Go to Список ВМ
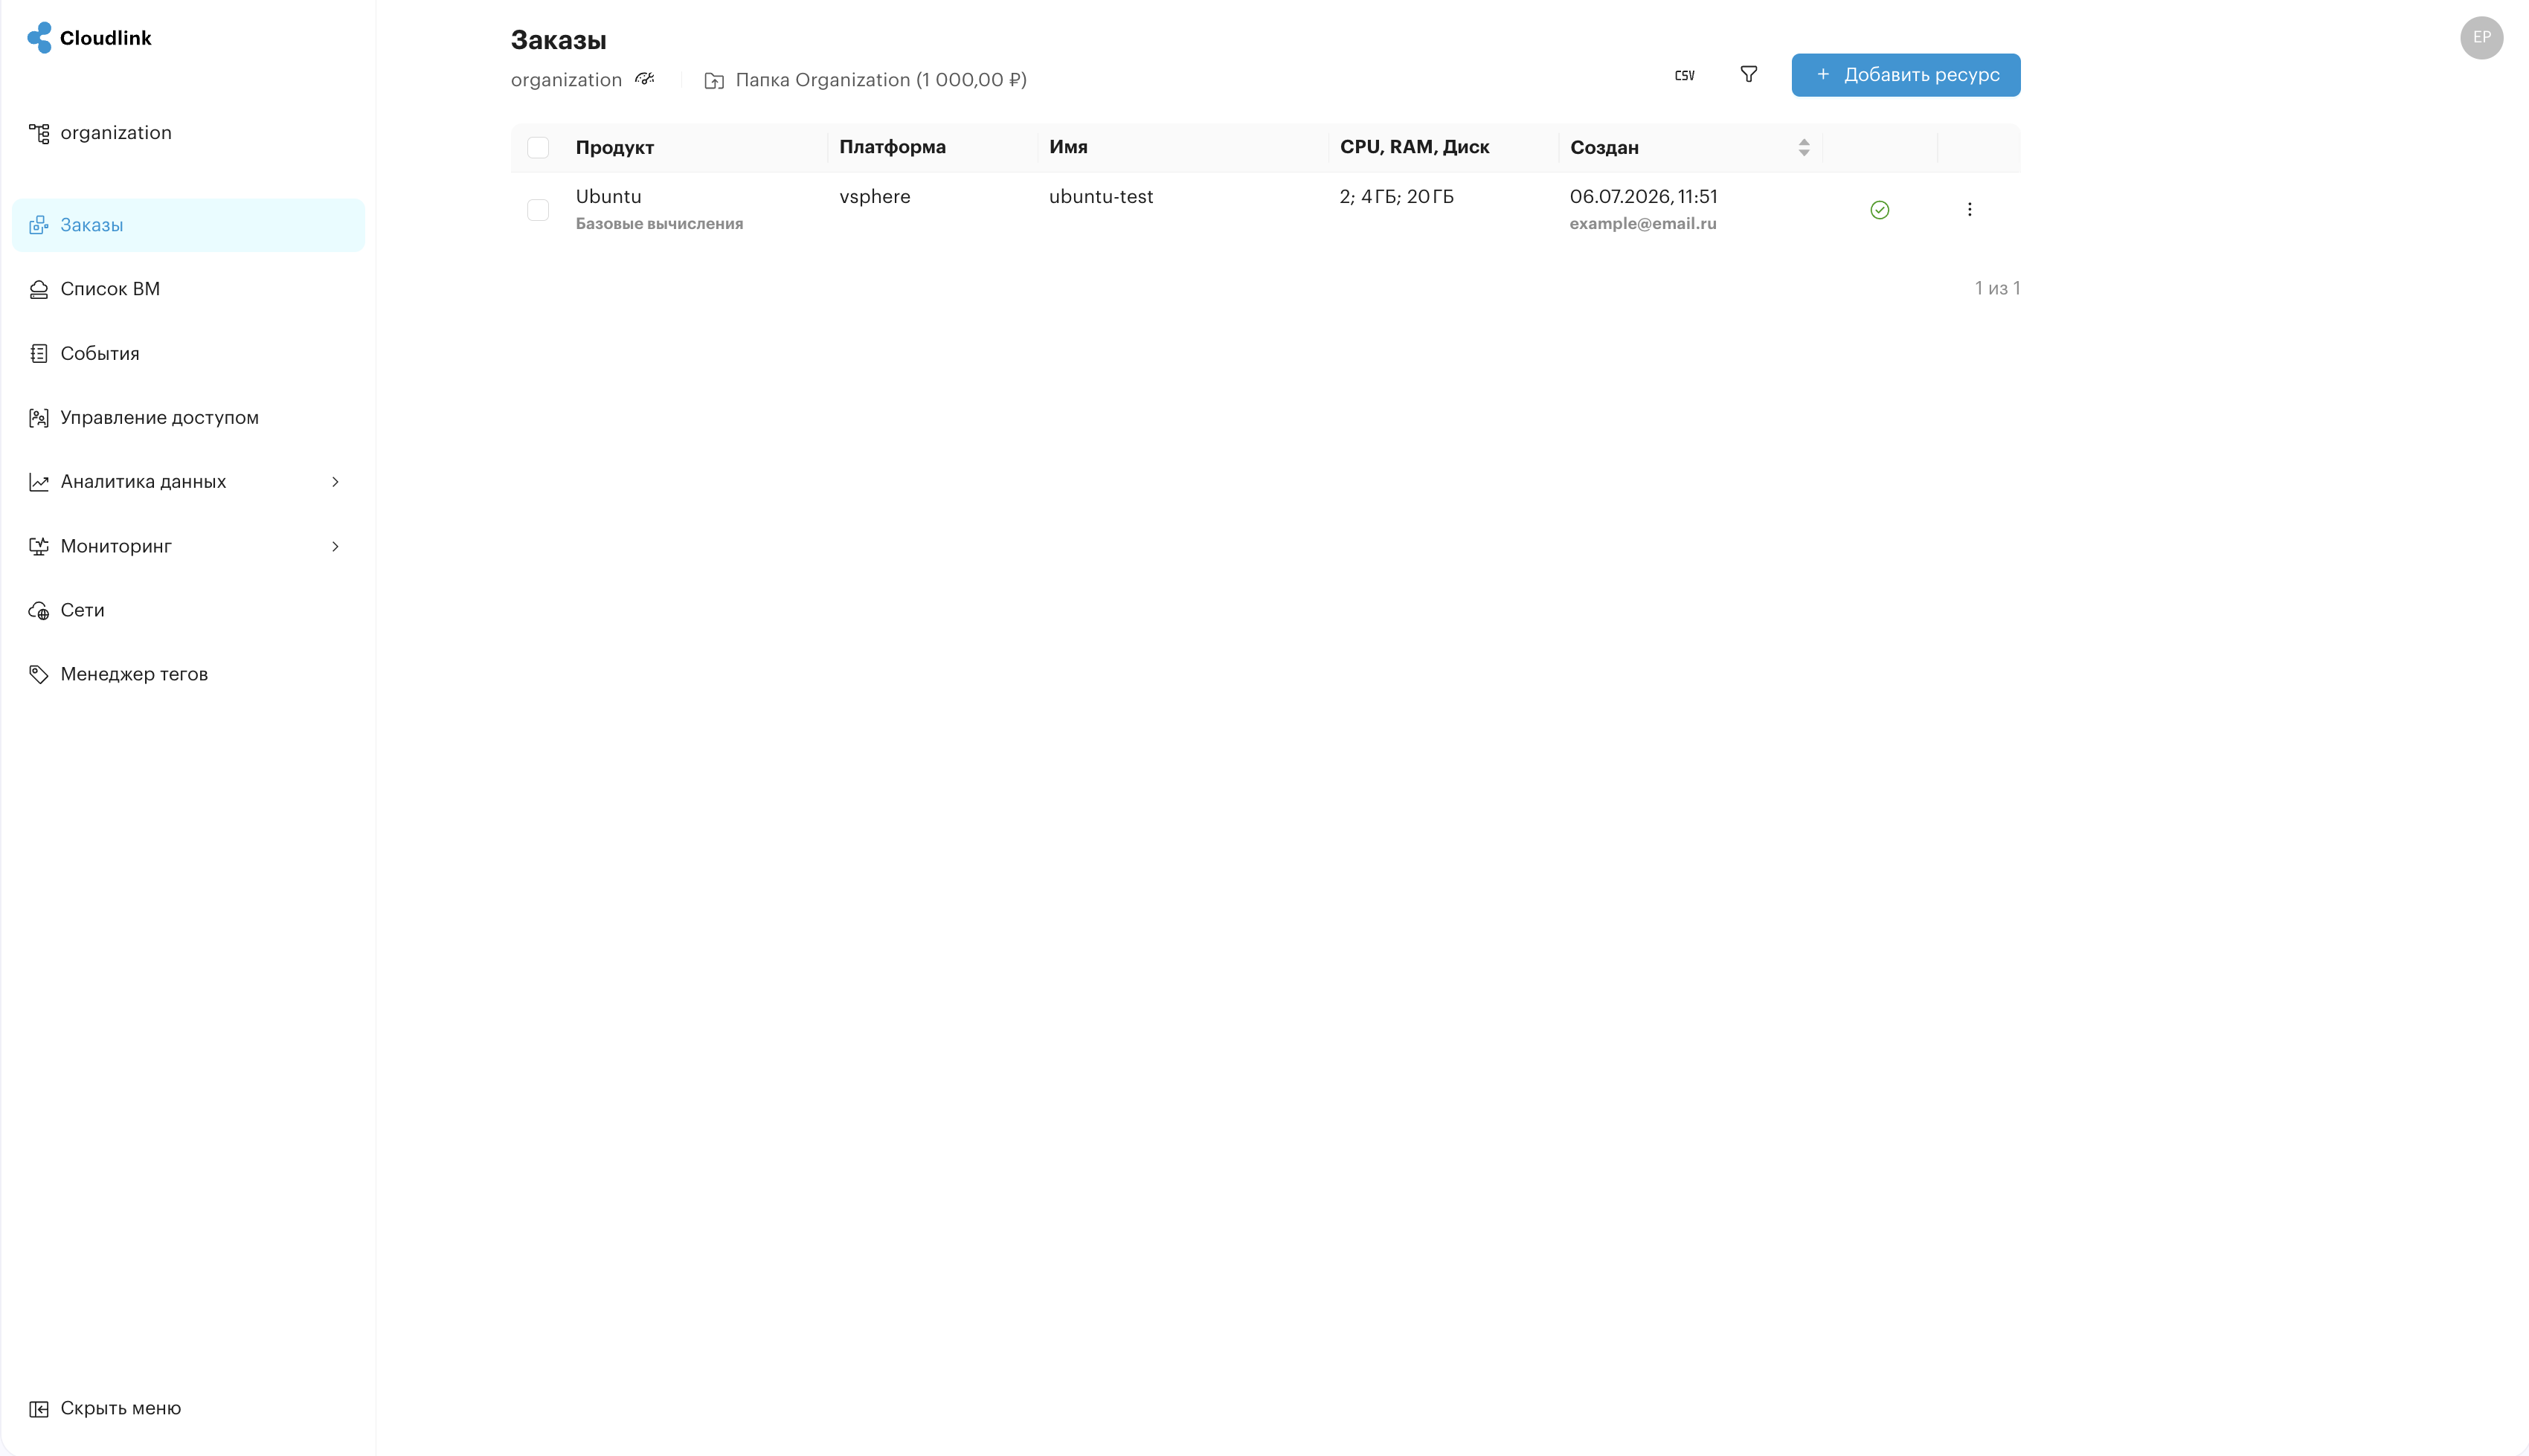 click(x=188, y=289)
